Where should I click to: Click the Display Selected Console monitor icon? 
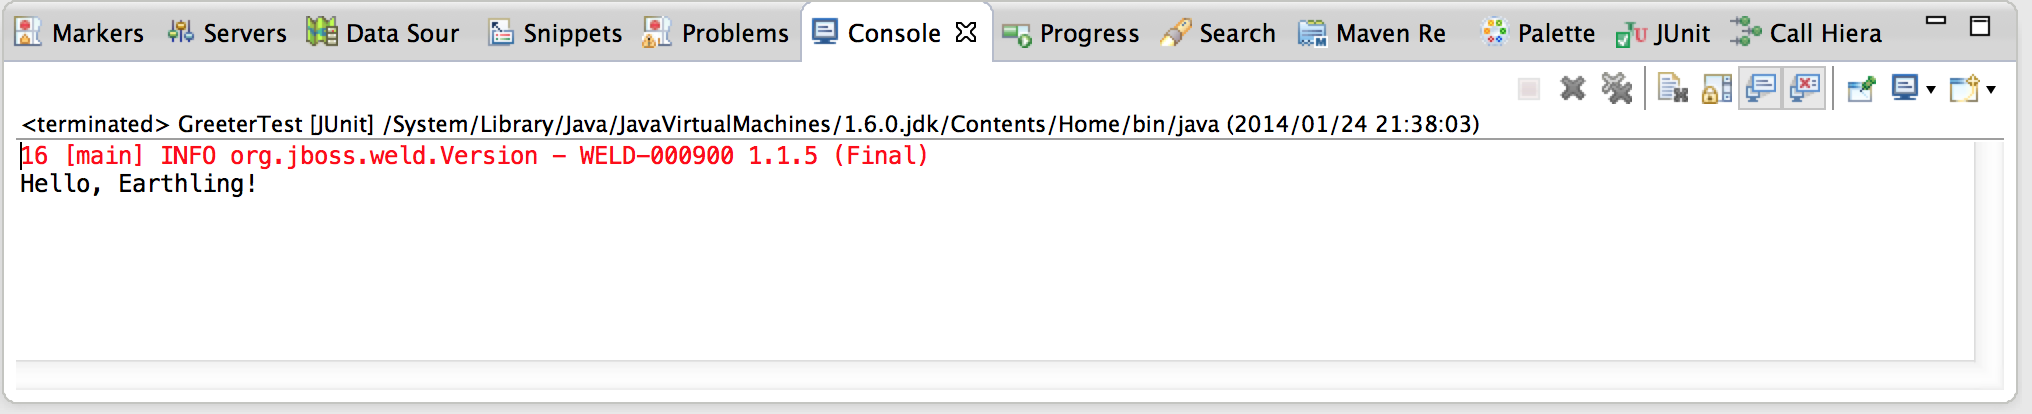[x=1904, y=89]
